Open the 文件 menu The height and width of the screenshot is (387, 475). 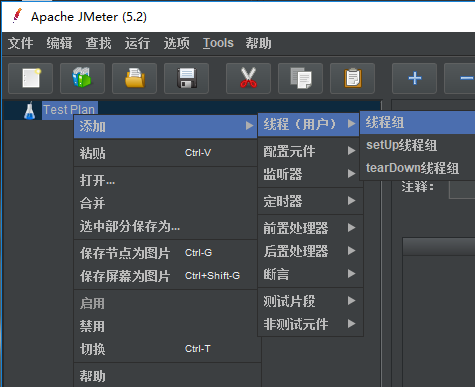21,43
